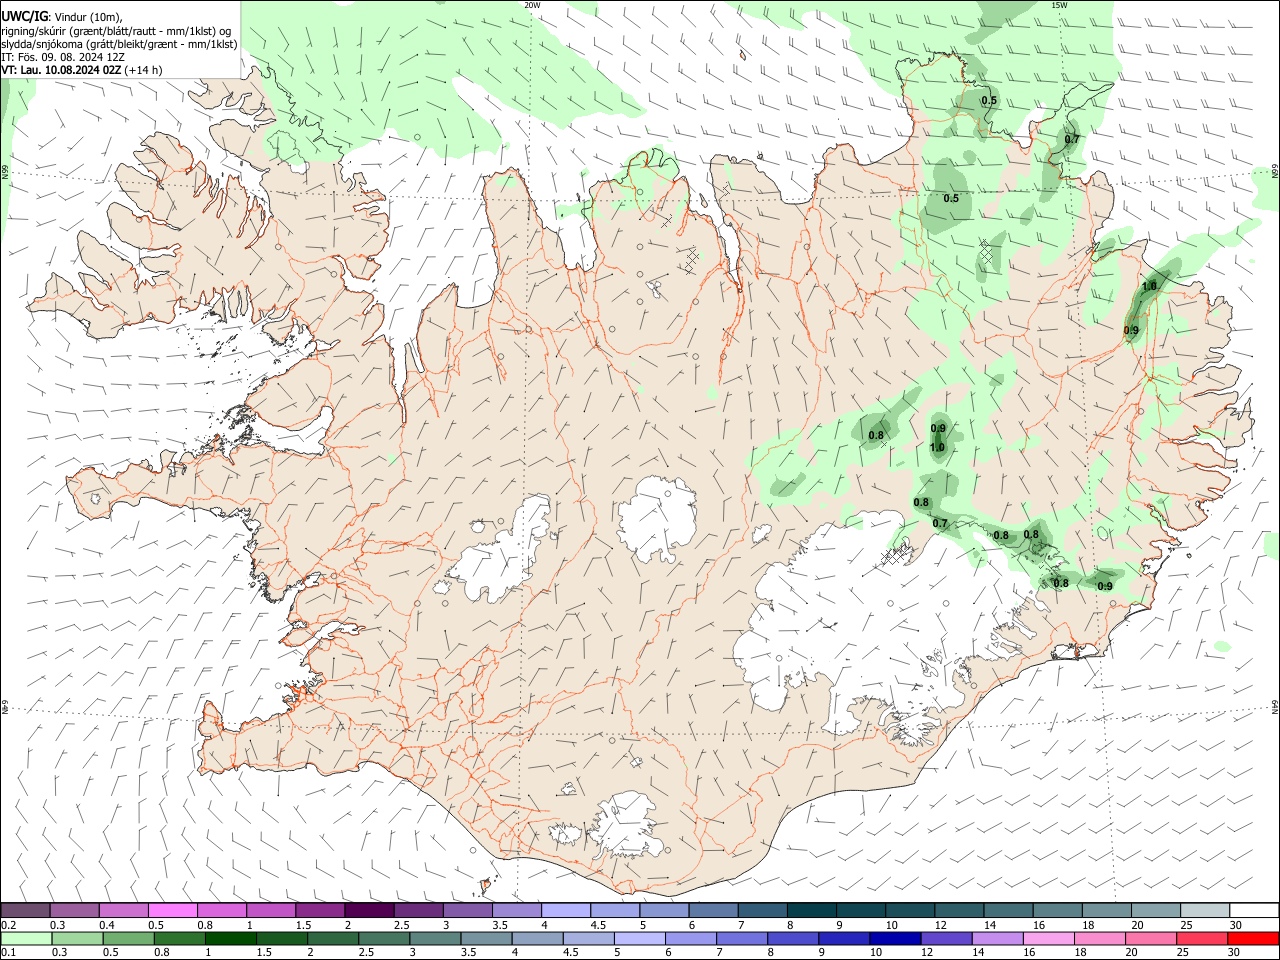Click the UWC/IG title text

click(24, 17)
